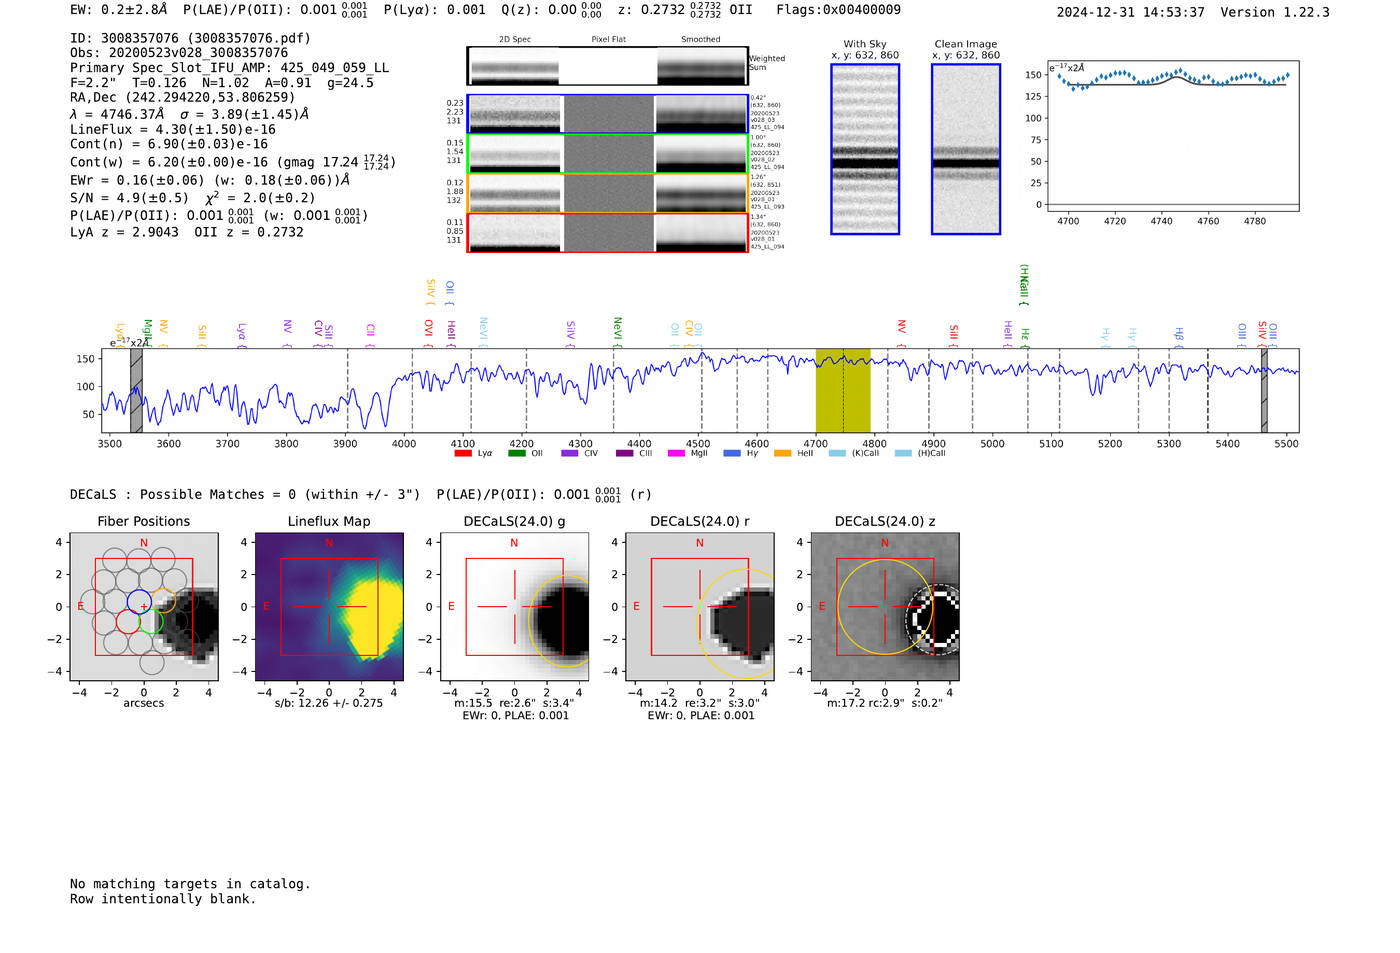Select the blue-bordered fiber spectrum row

608,114
